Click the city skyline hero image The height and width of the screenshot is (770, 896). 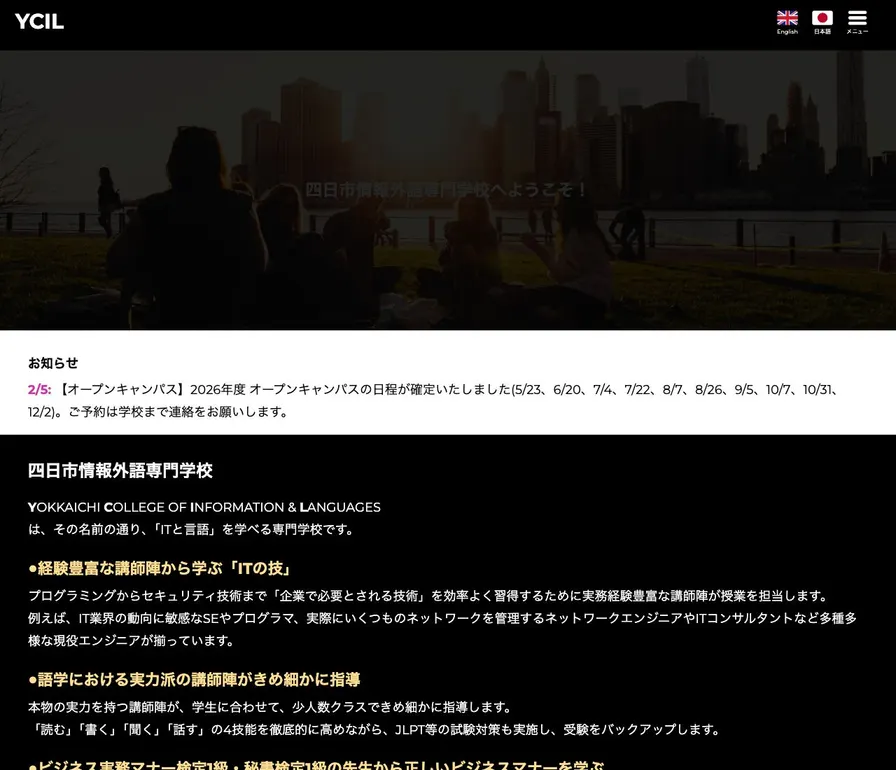coord(448,190)
